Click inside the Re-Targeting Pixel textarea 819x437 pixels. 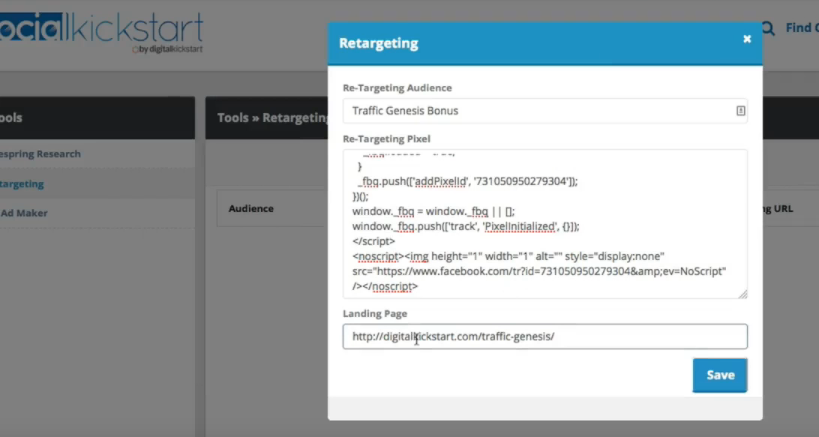click(545, 224)
